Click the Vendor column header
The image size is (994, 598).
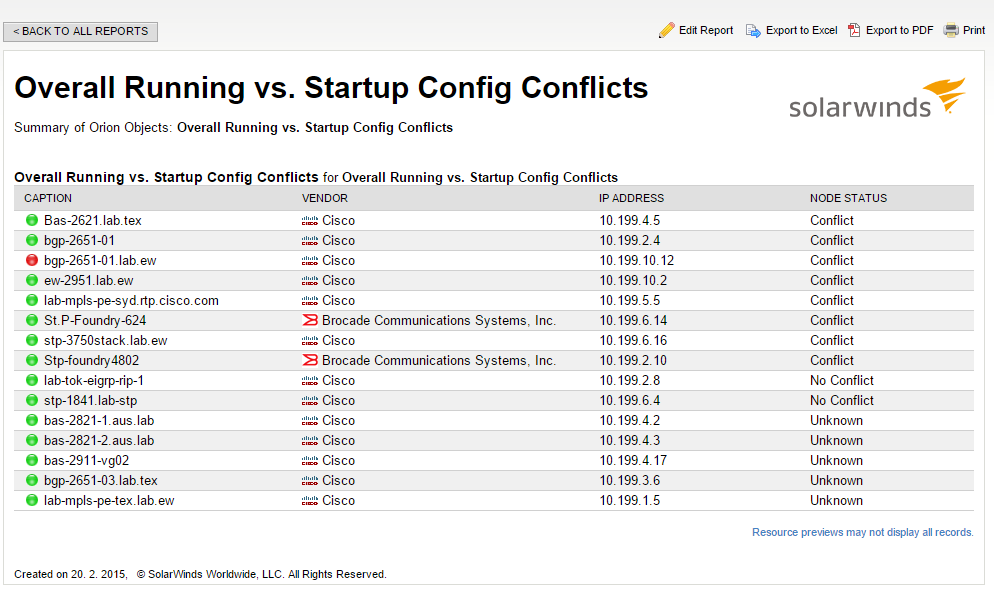pyautogui.click(x=325, y=198)
